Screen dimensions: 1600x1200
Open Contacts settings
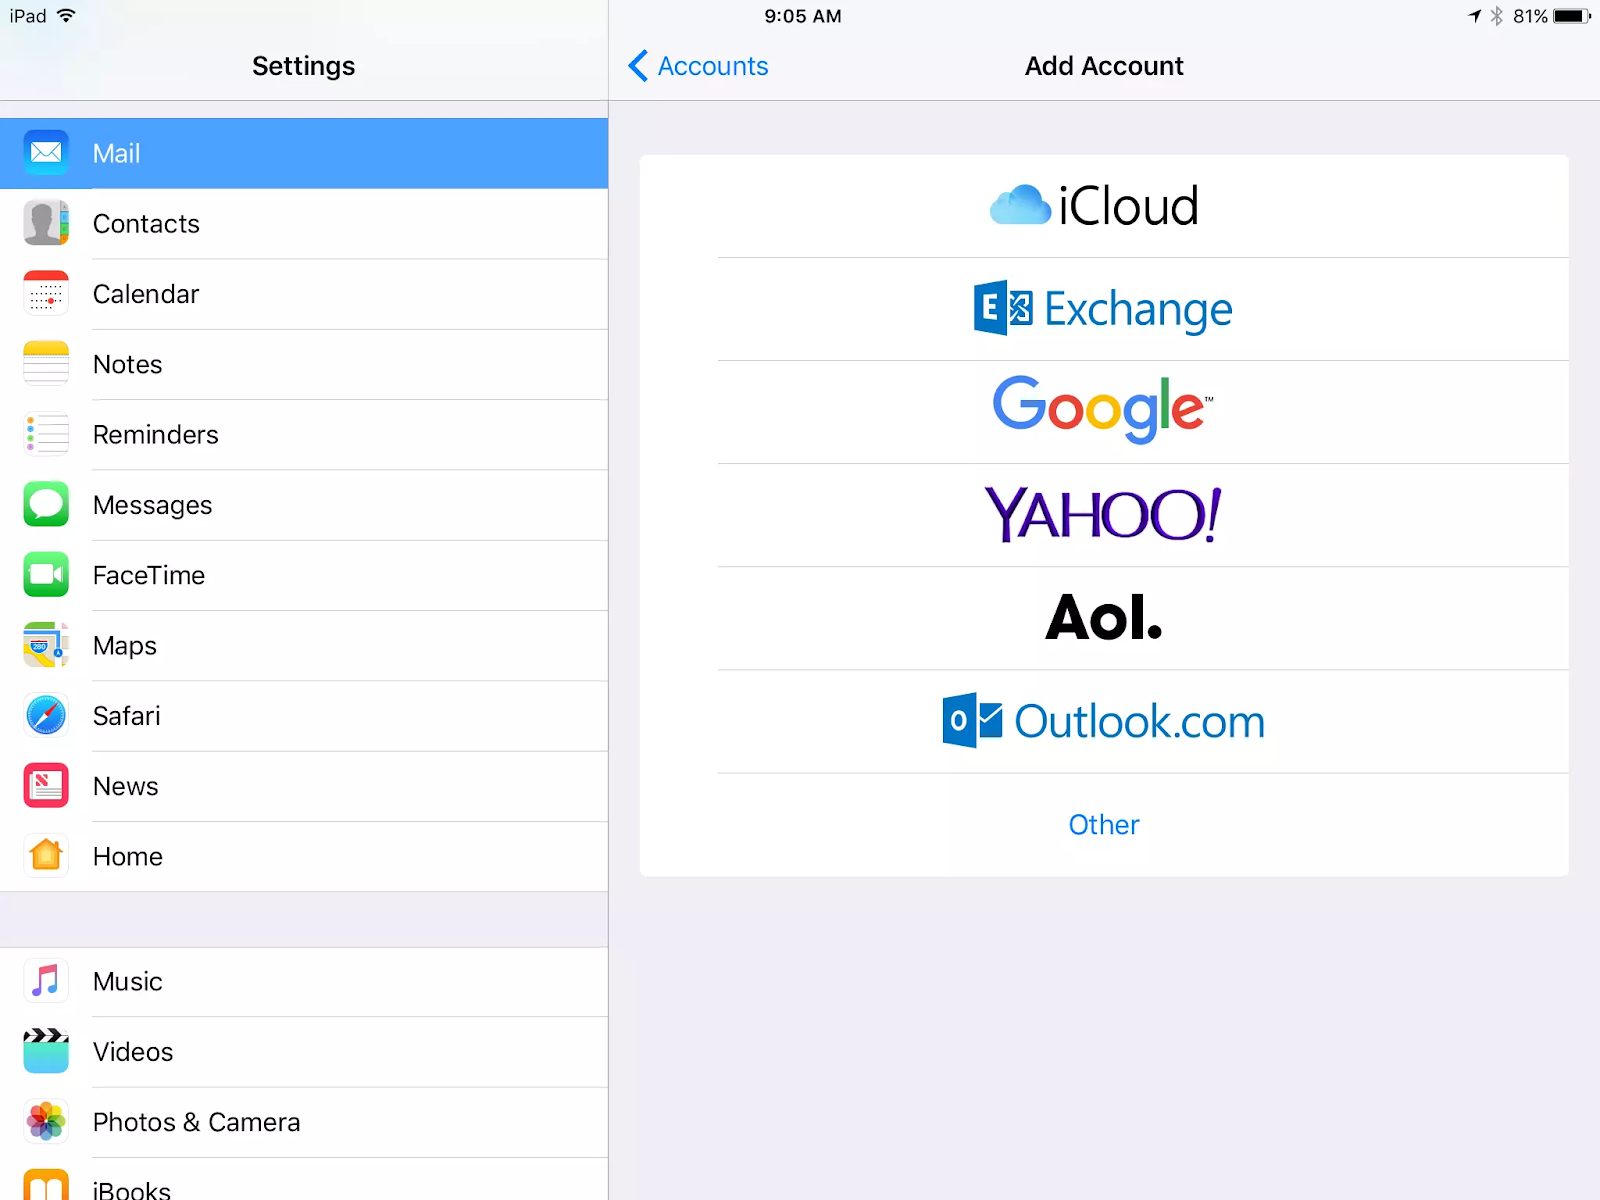[304, 224]
